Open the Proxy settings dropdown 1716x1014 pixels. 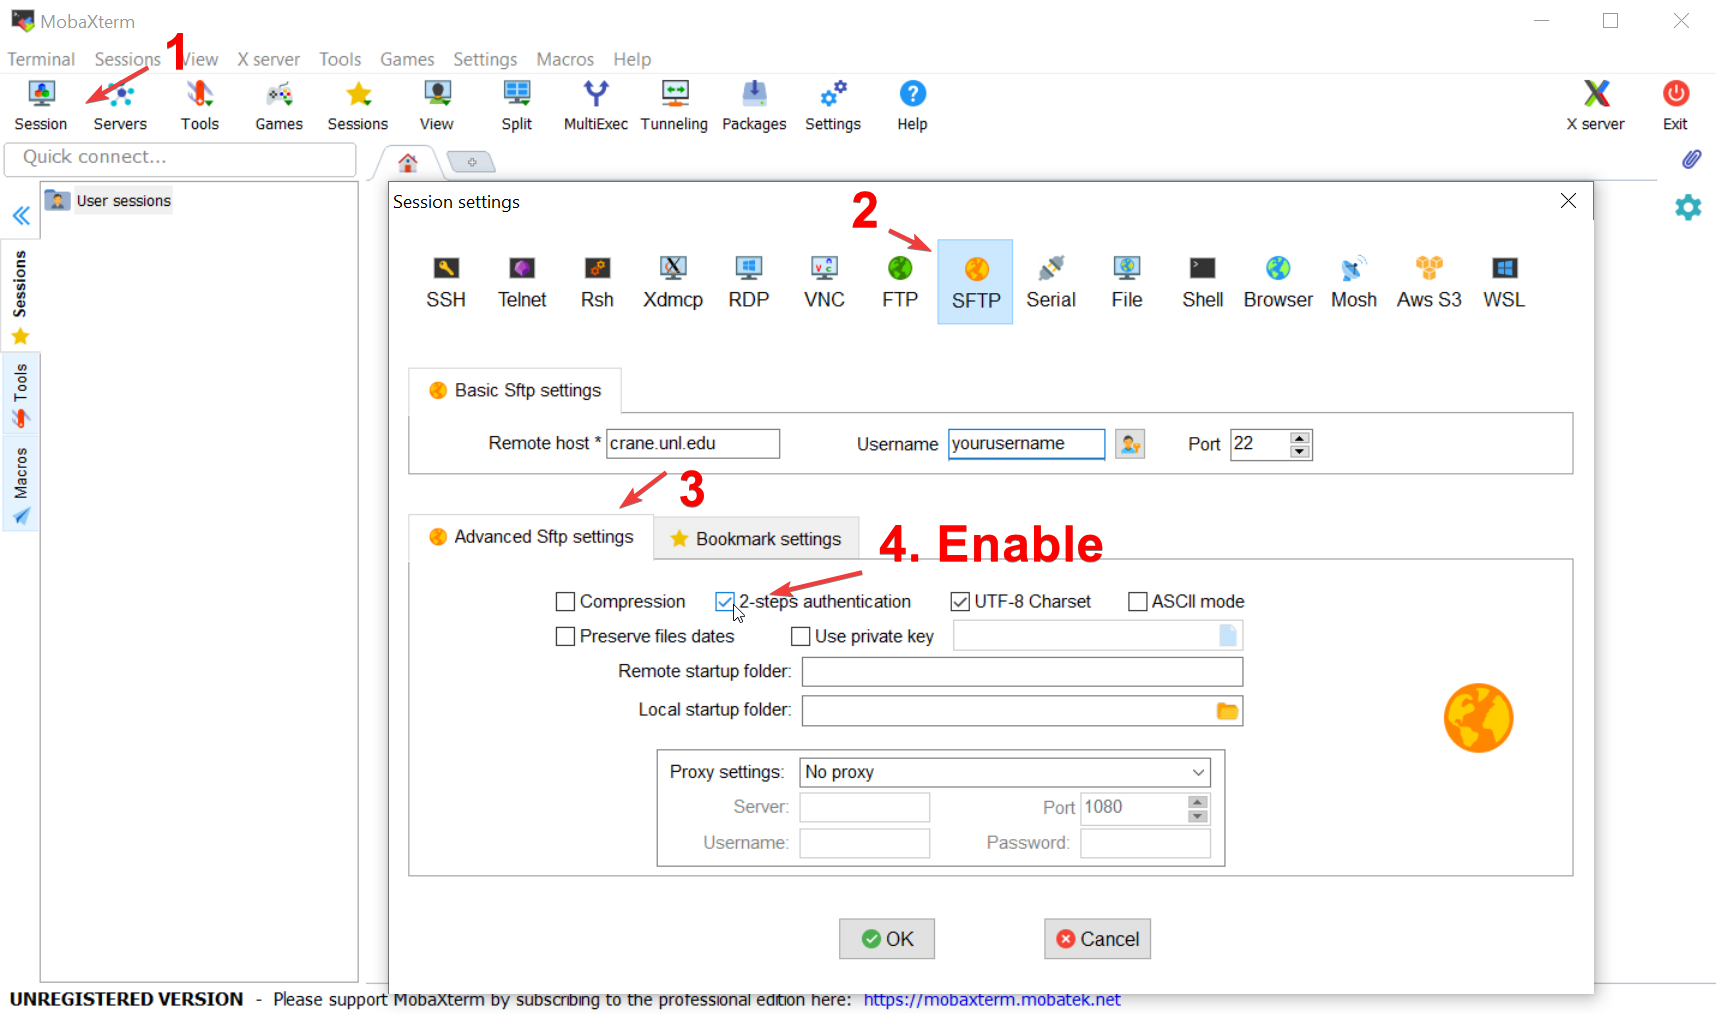1005,772
